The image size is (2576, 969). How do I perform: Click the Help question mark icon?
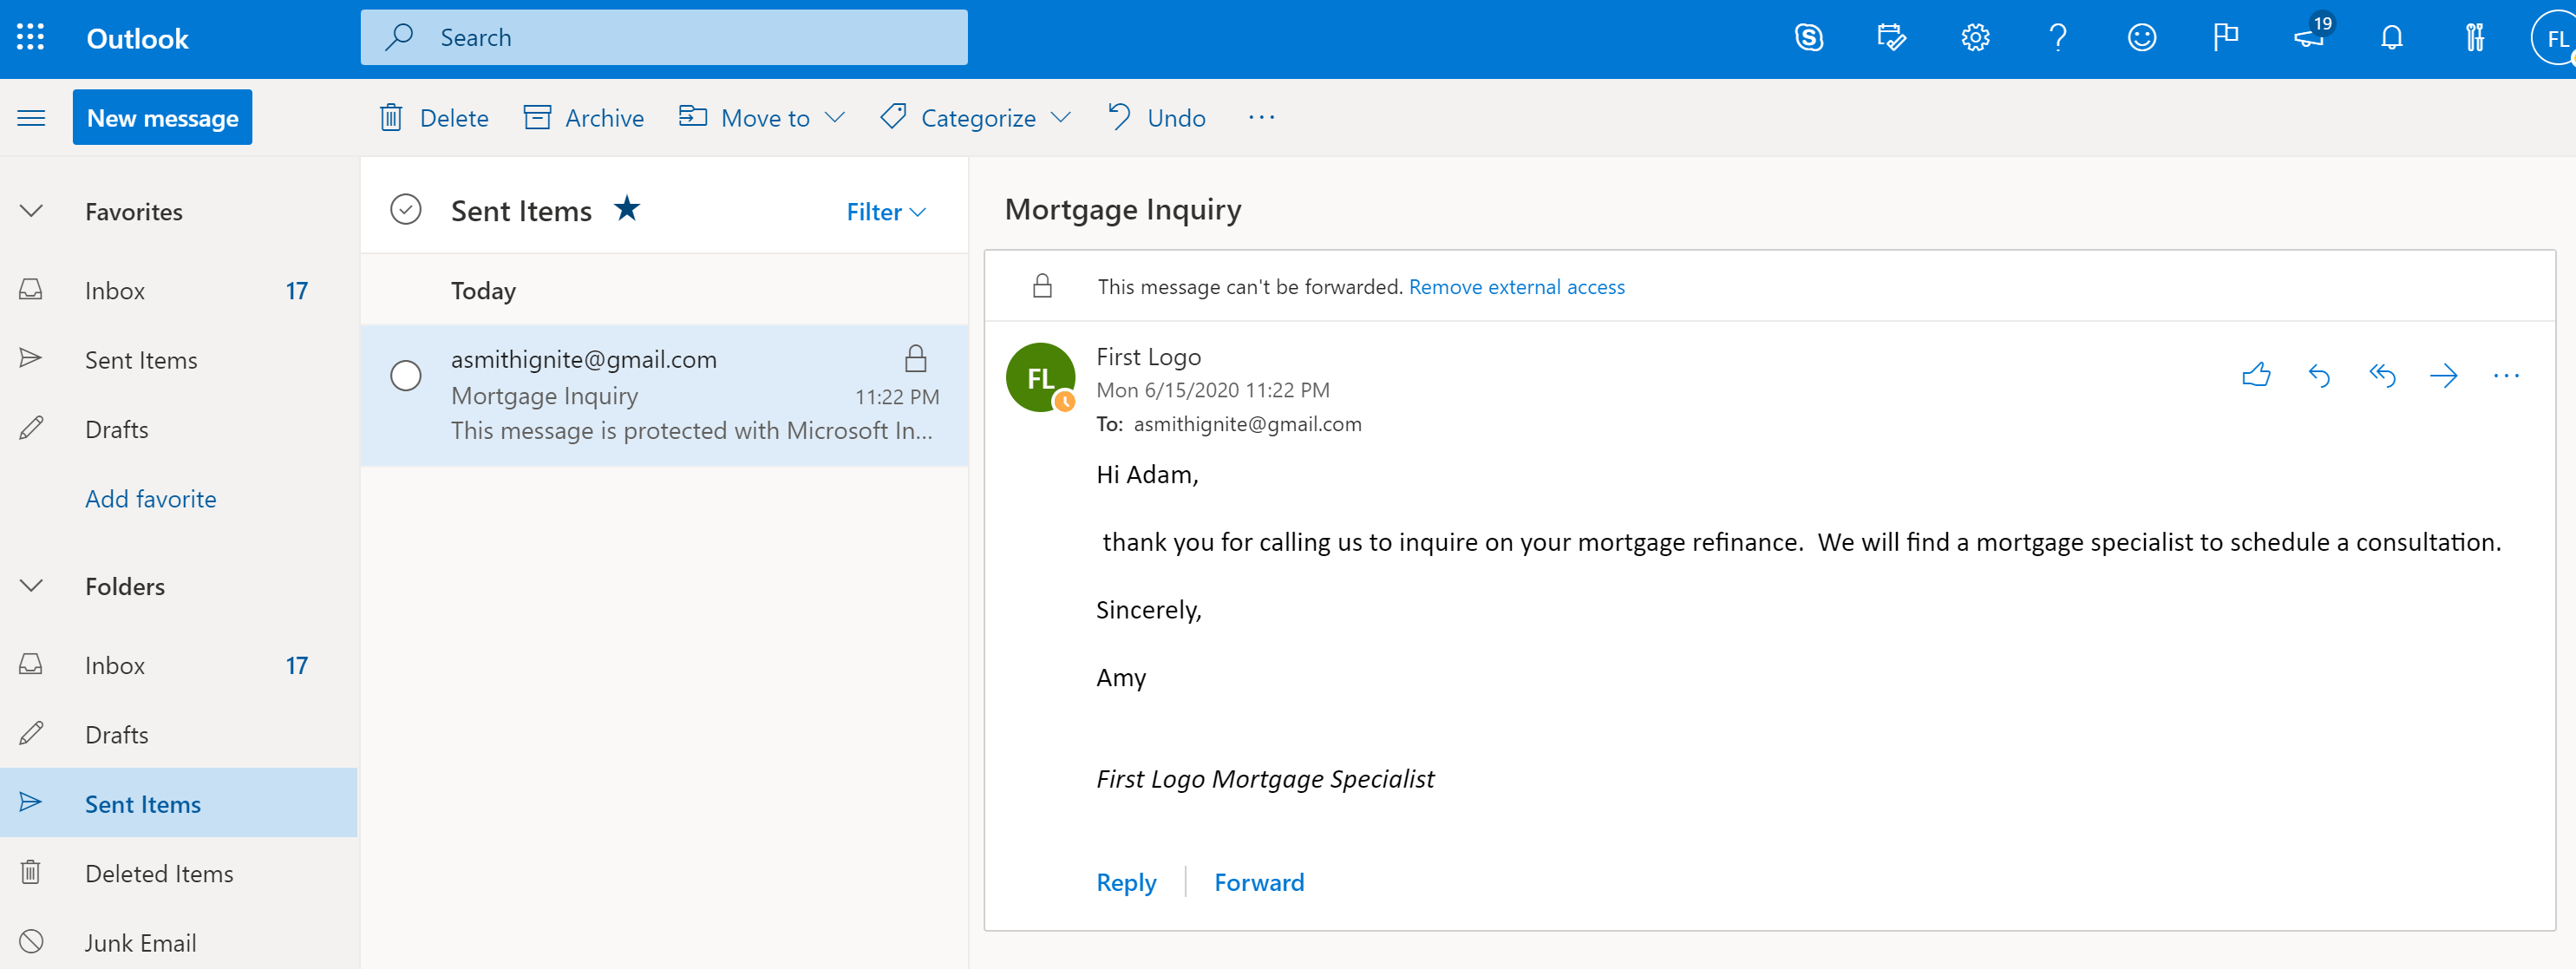[x=2060, y=36]
